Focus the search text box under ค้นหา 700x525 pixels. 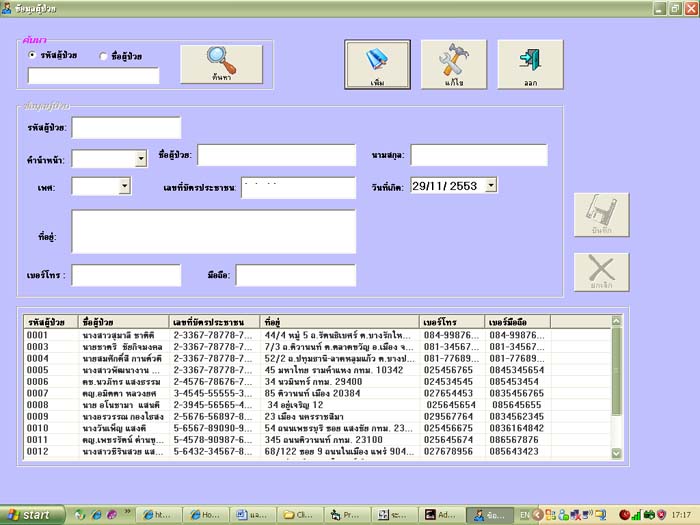pos(93,75)
